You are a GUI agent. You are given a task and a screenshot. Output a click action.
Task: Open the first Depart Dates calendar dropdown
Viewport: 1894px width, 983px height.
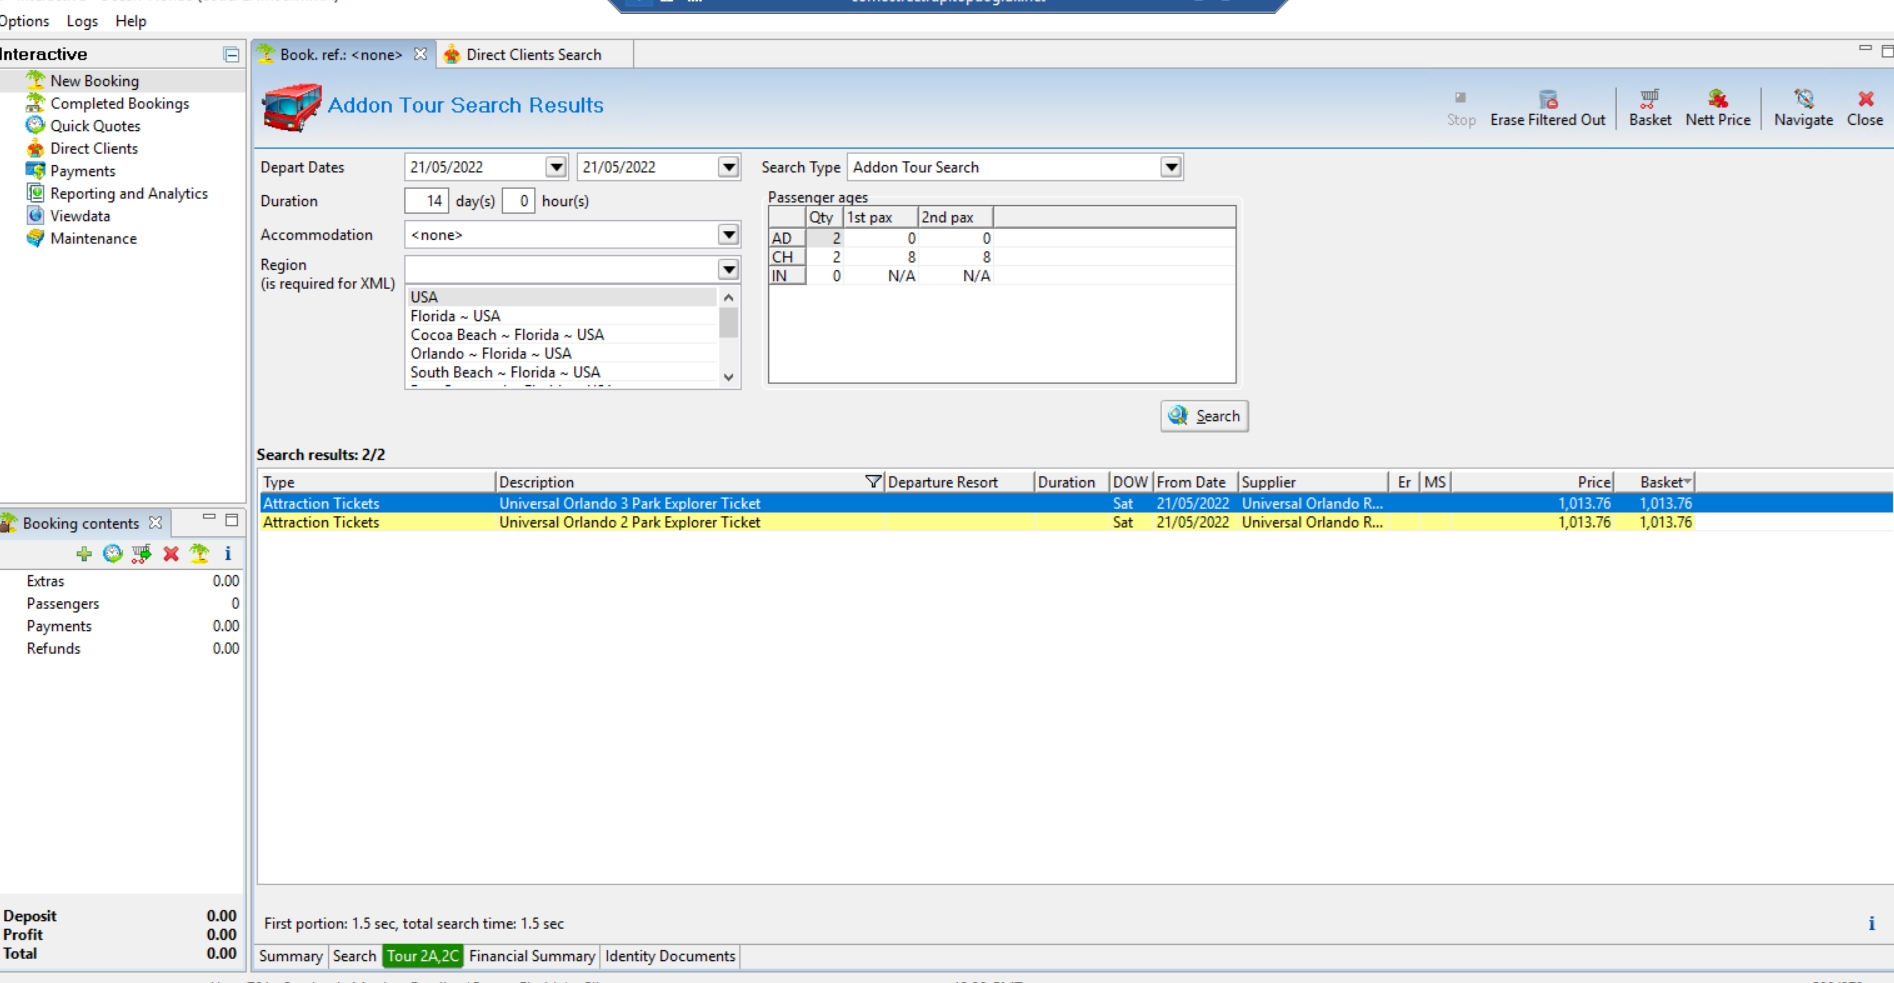[x=556, y=167]
